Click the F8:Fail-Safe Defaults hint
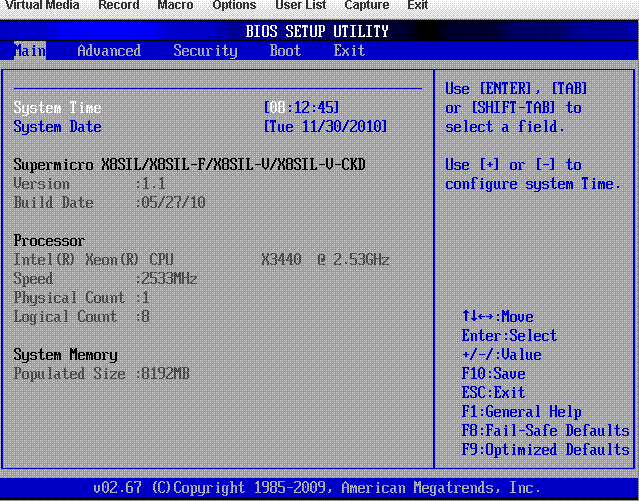 546,431
